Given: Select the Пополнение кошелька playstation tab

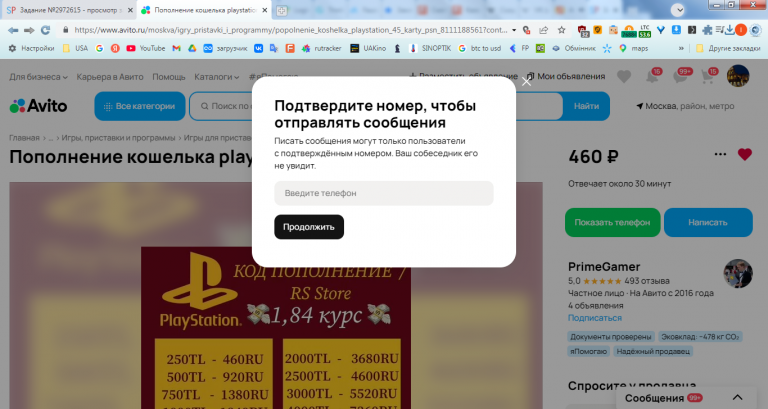Looking at the screenshot, I should click(x=204, y=10).
